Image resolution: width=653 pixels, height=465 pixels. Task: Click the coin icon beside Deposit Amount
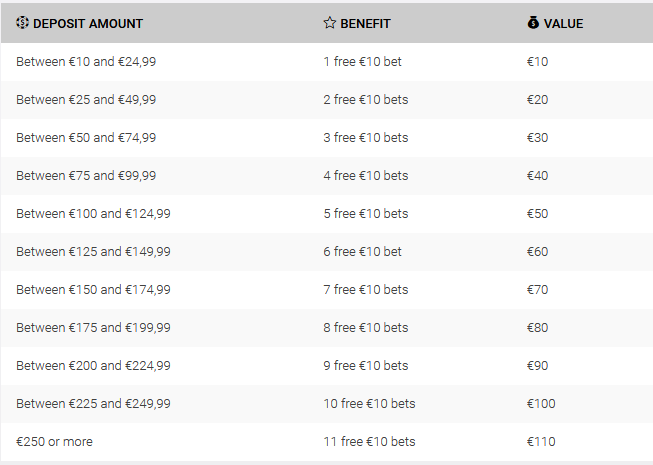(x=22, y=22)
